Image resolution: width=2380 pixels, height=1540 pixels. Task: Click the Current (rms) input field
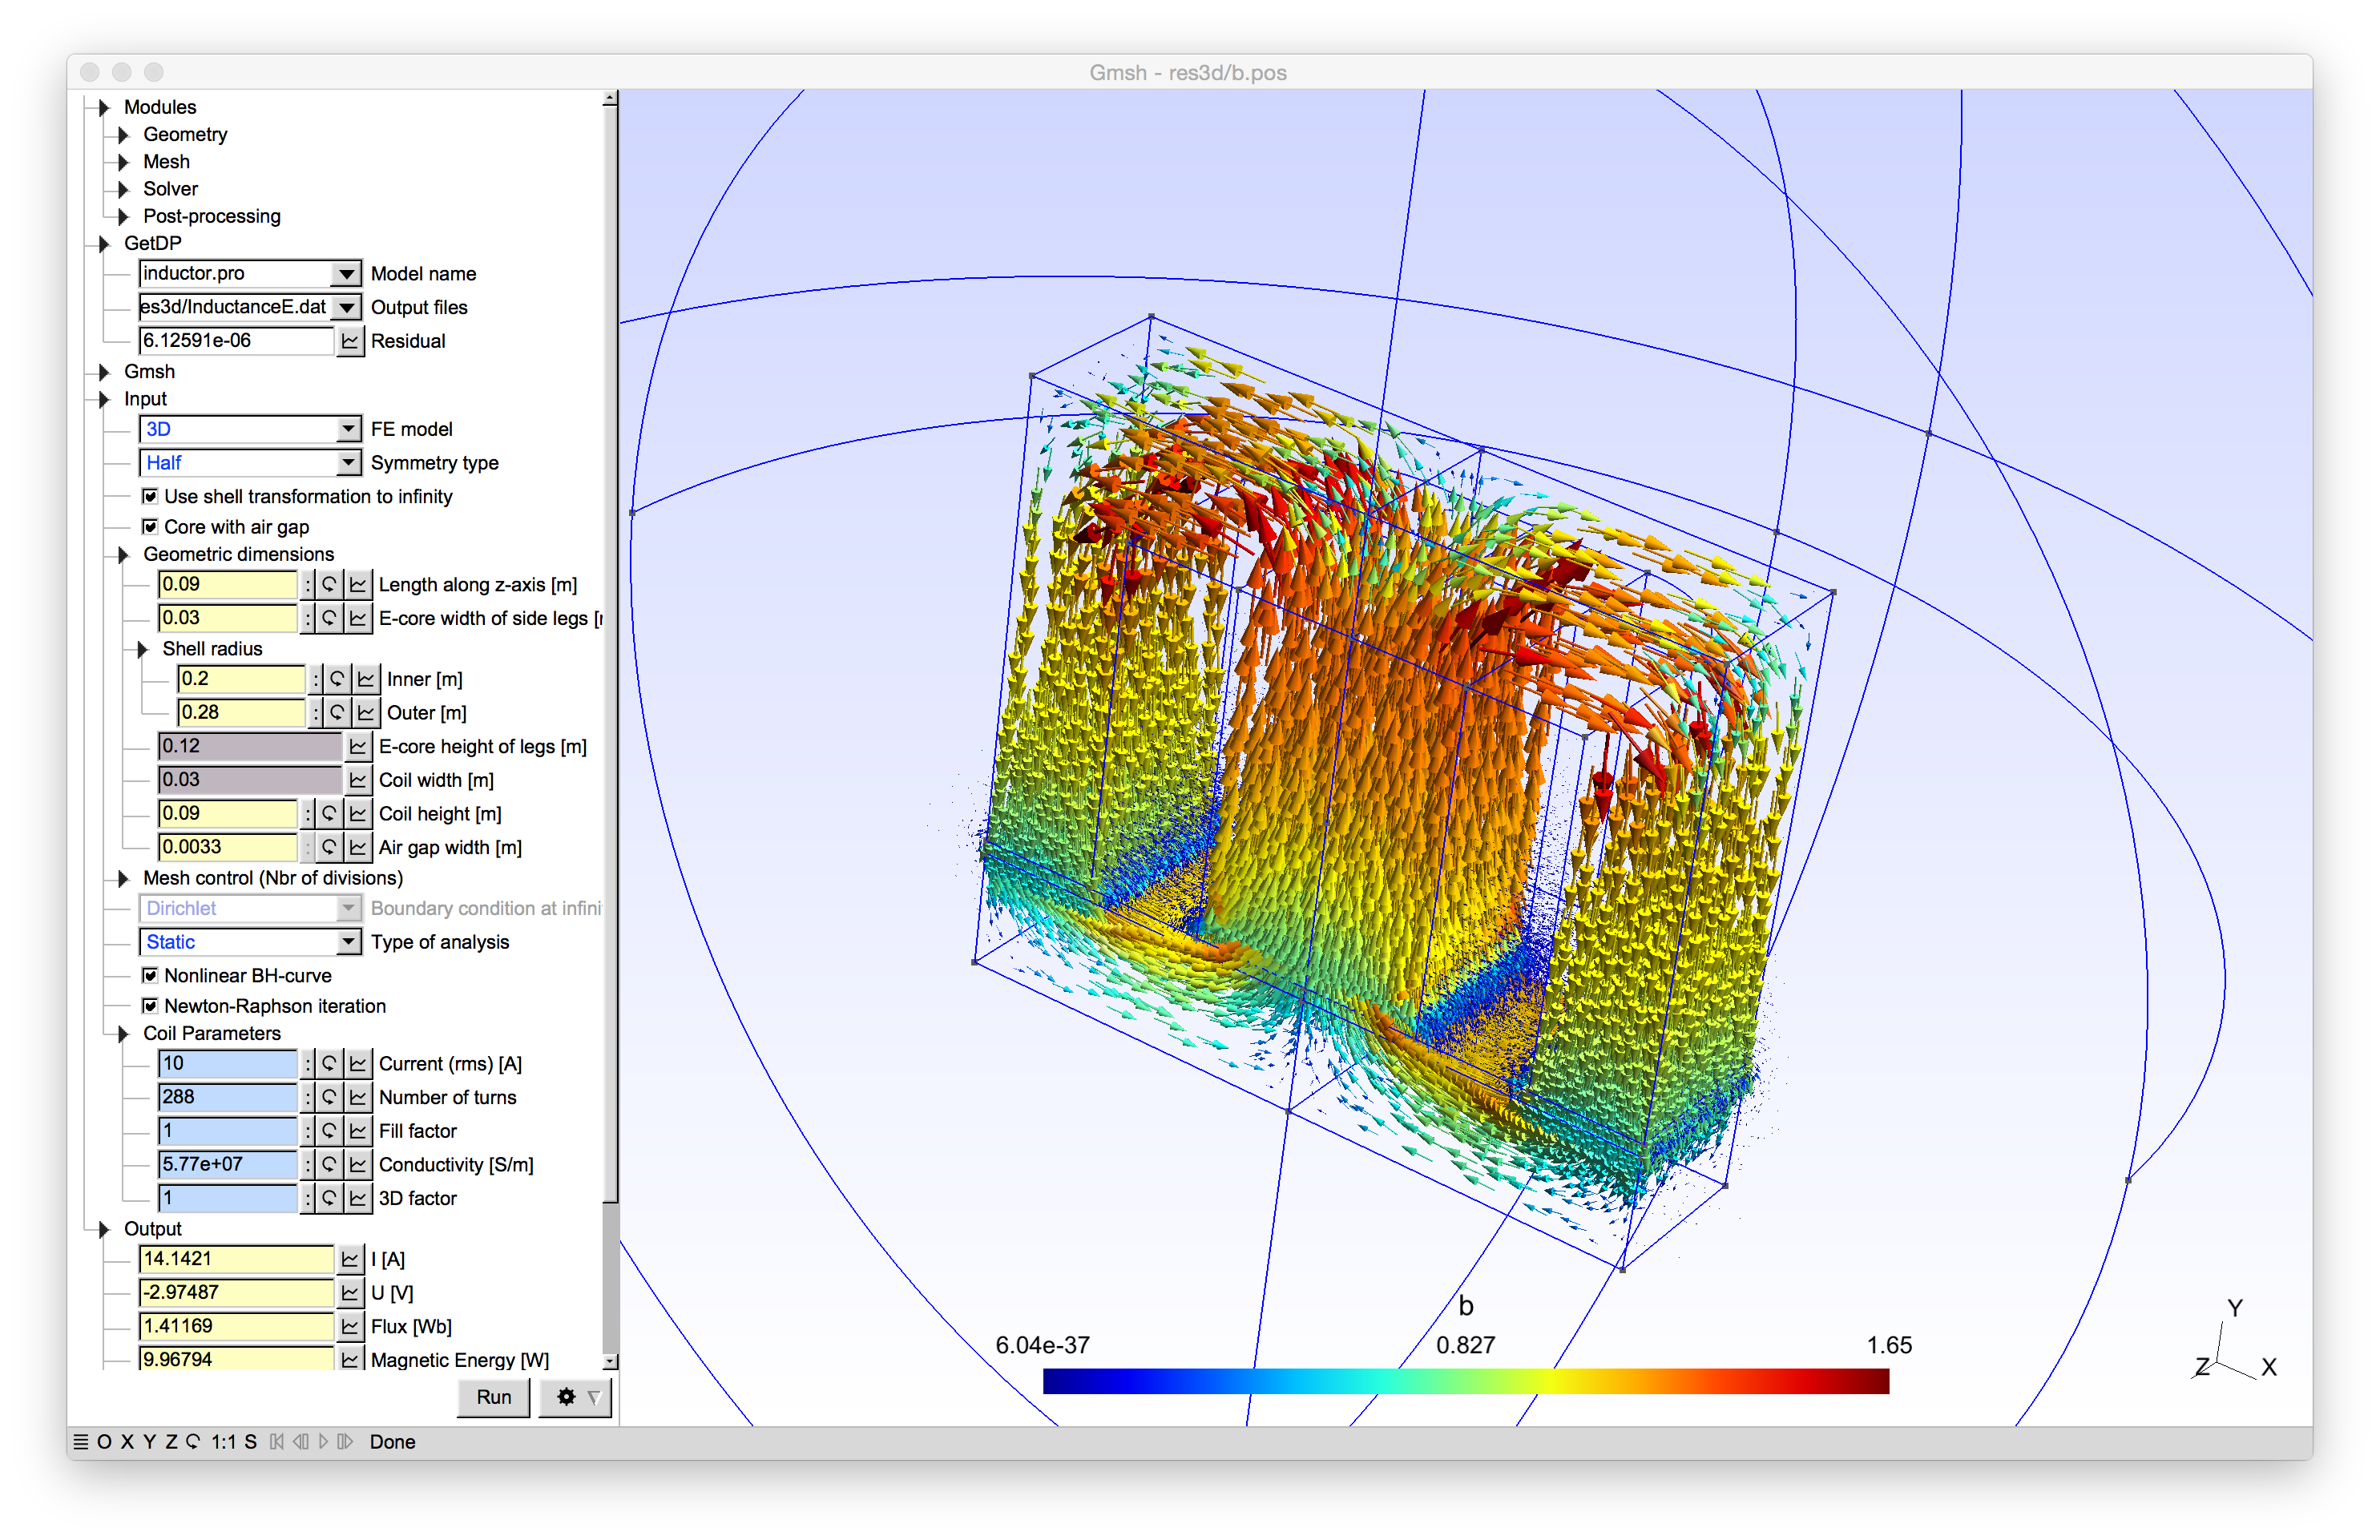[228, 1063]
